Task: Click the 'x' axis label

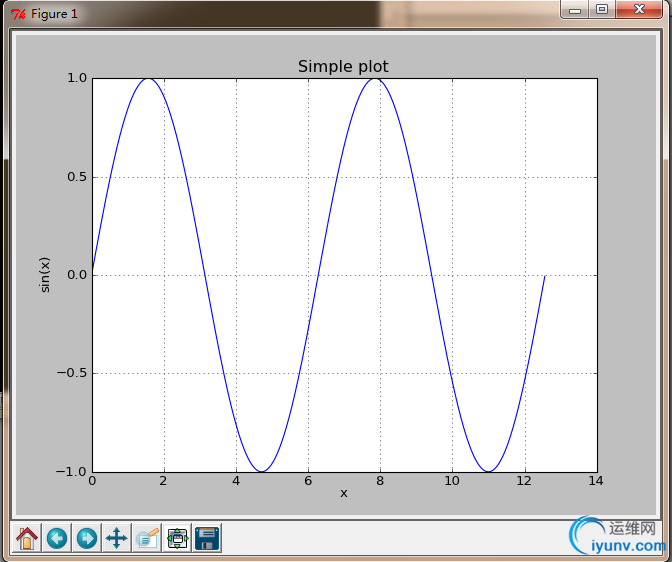Action: point(344,493)
